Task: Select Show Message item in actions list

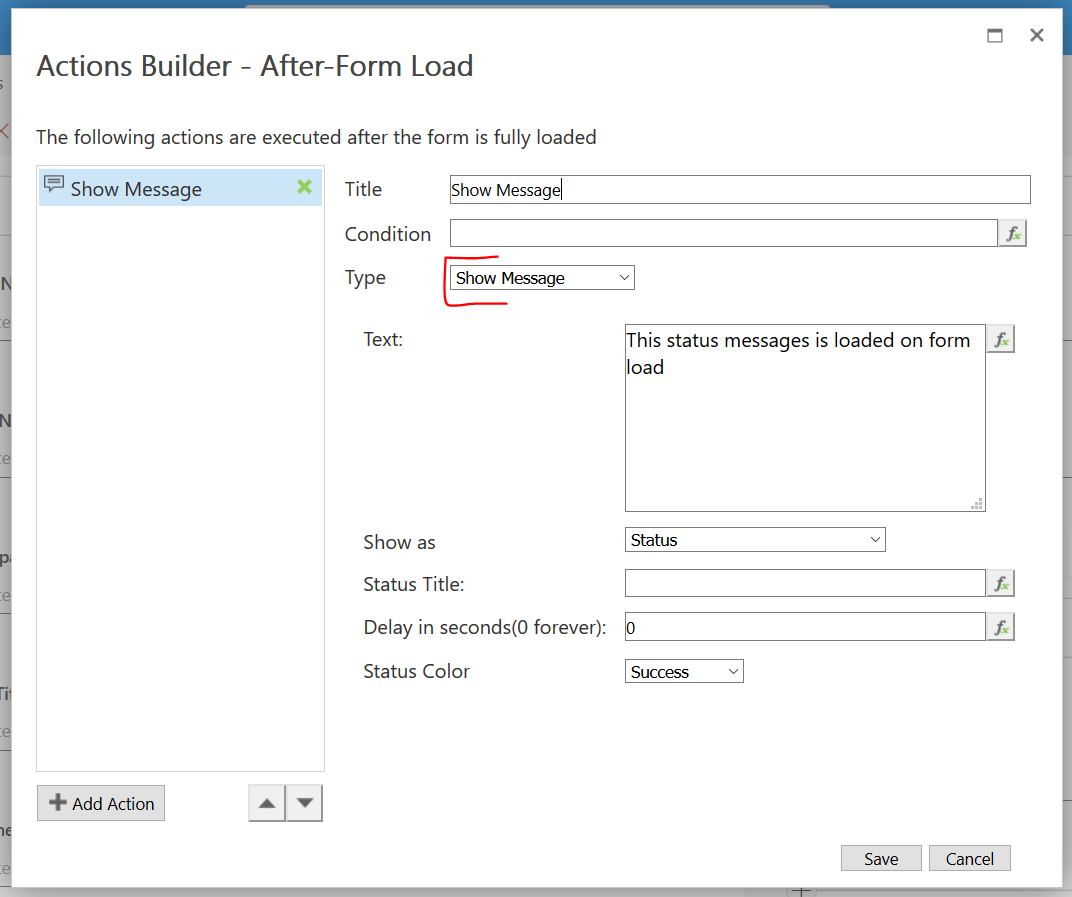Action: click(136, 189)
